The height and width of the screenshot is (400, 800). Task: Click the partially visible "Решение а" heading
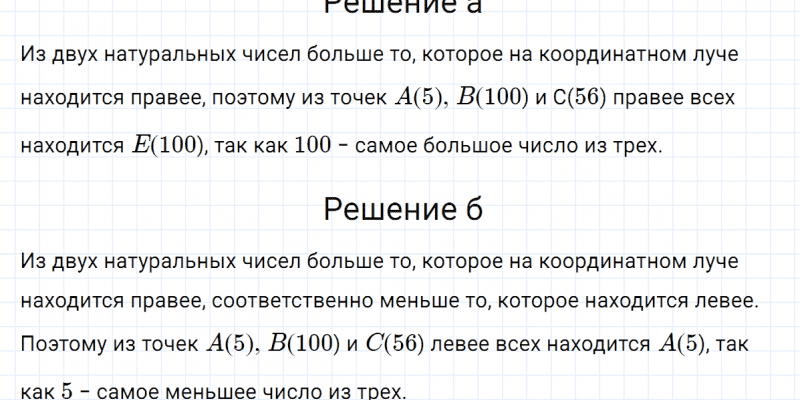[x=402, y=8]
